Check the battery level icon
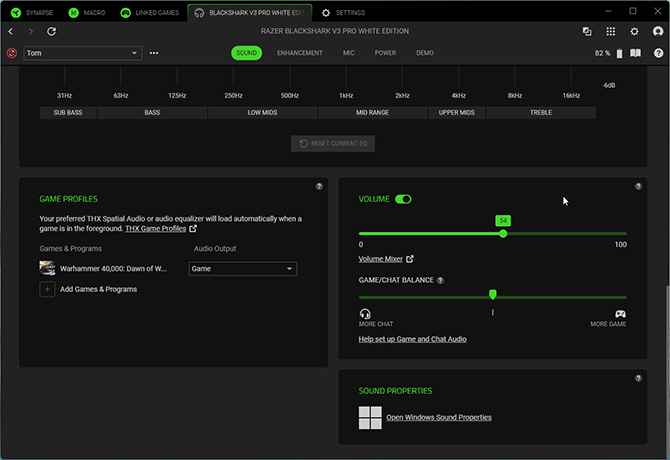The image size is (670, 460). pos(619,53)
